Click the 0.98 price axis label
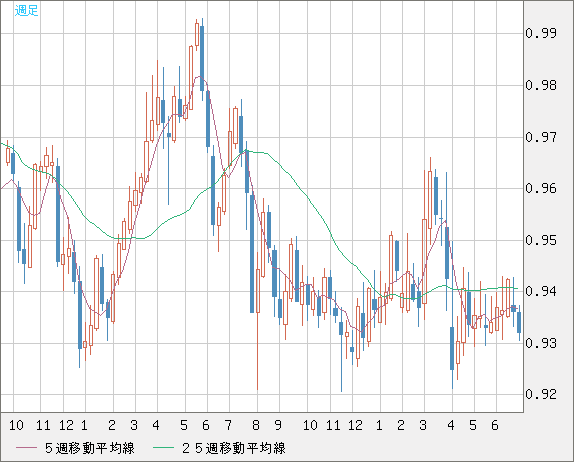 (x=541, y=85)
